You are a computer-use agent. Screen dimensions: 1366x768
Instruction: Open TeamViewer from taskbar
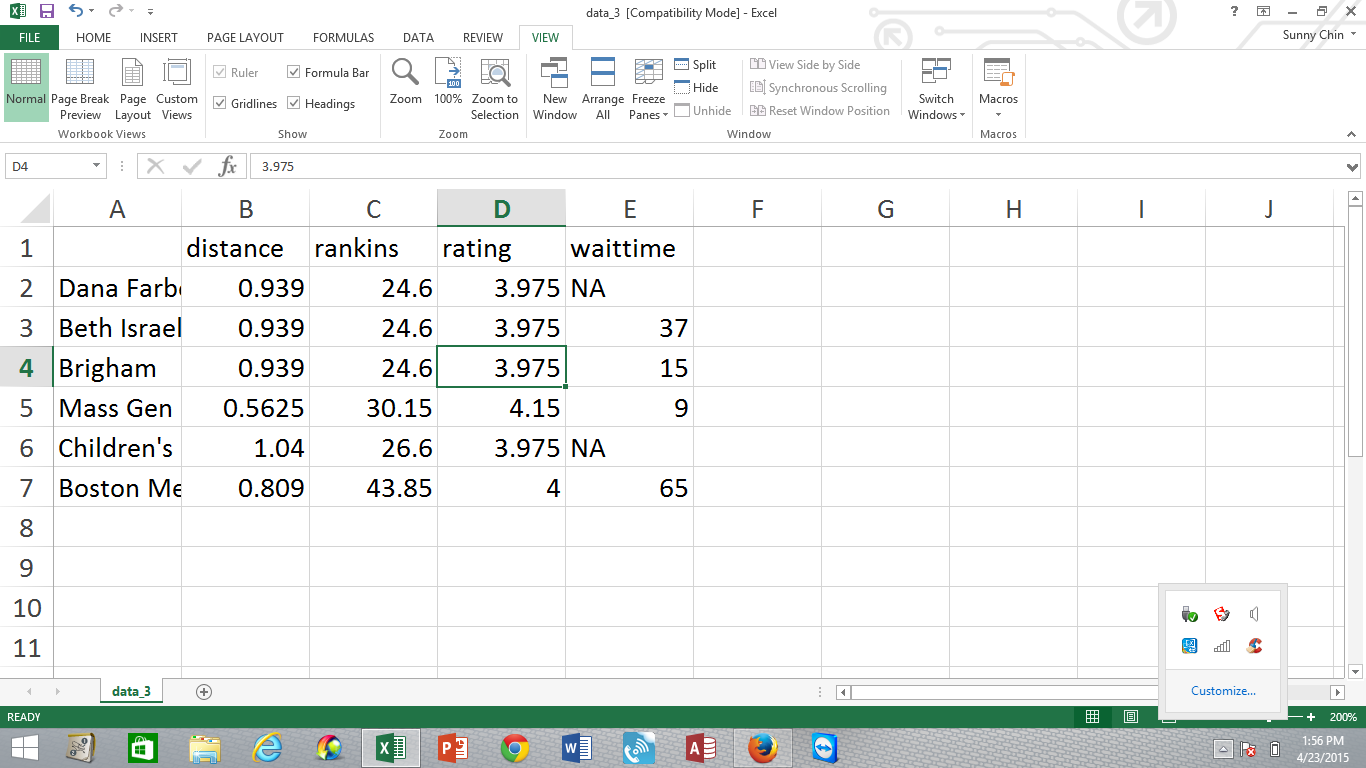pos(825,748)
